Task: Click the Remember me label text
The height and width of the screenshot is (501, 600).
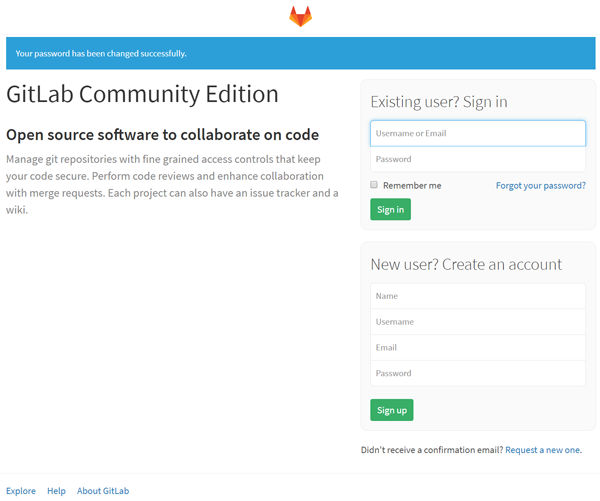Action: click(412, 186)
